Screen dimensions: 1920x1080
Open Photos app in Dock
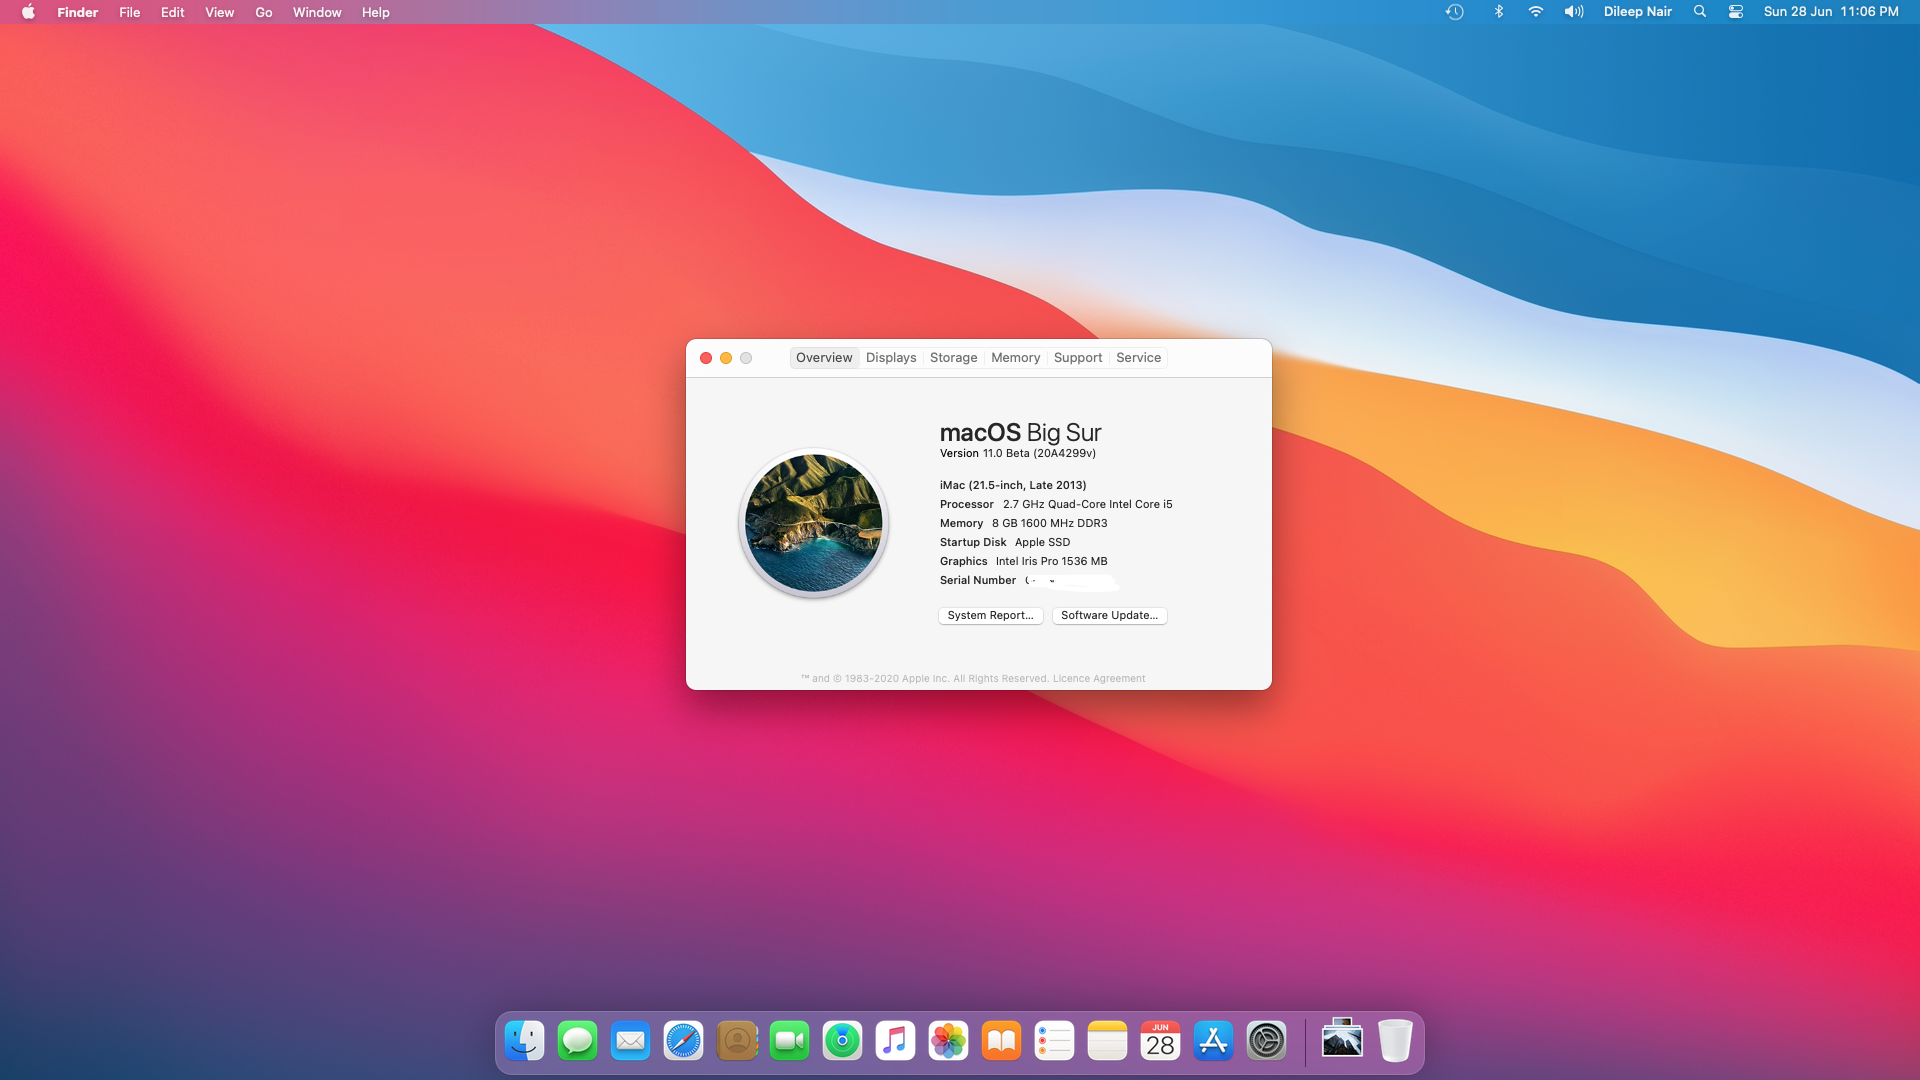tap(949, 1041)
